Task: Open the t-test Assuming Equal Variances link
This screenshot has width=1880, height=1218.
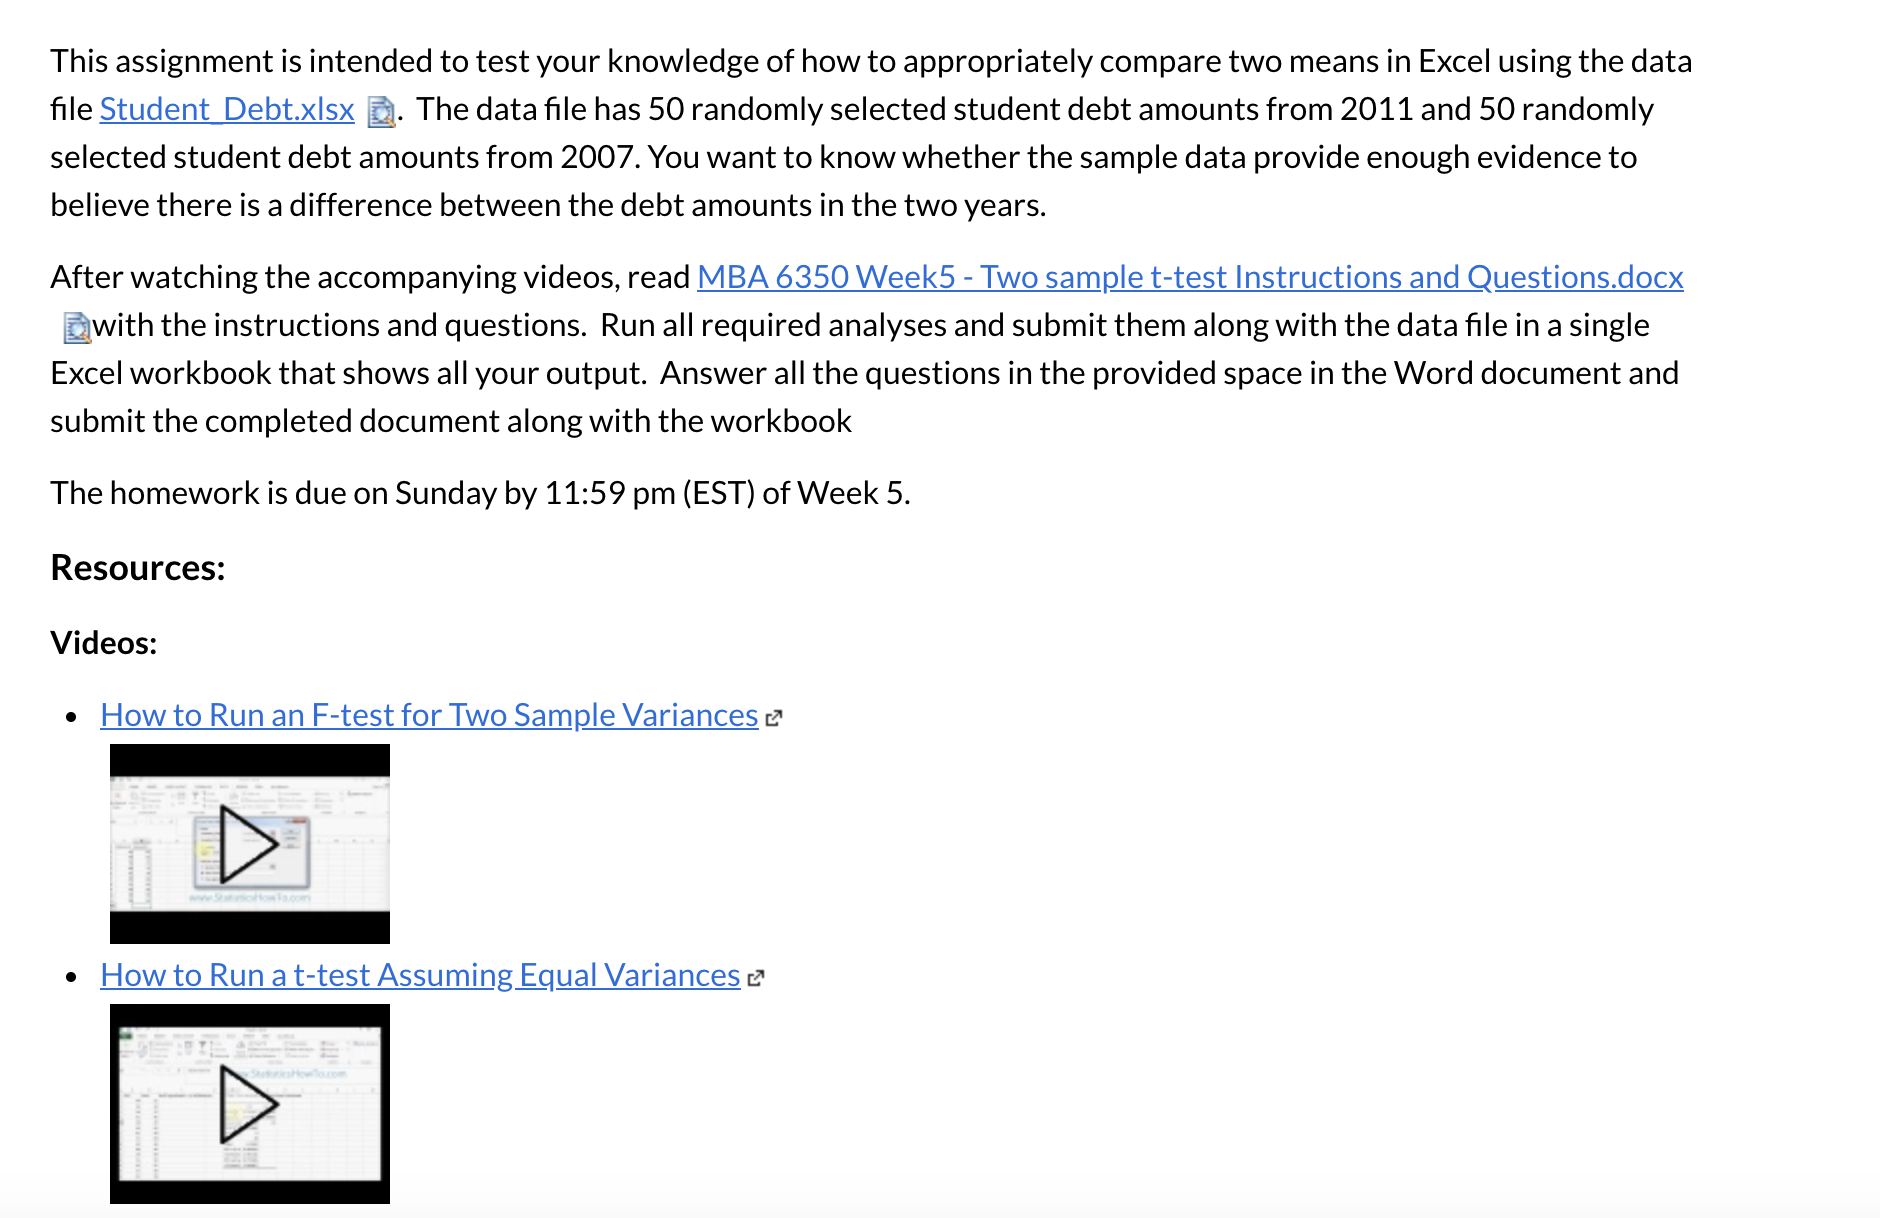Action: click(x=420, y=975)
